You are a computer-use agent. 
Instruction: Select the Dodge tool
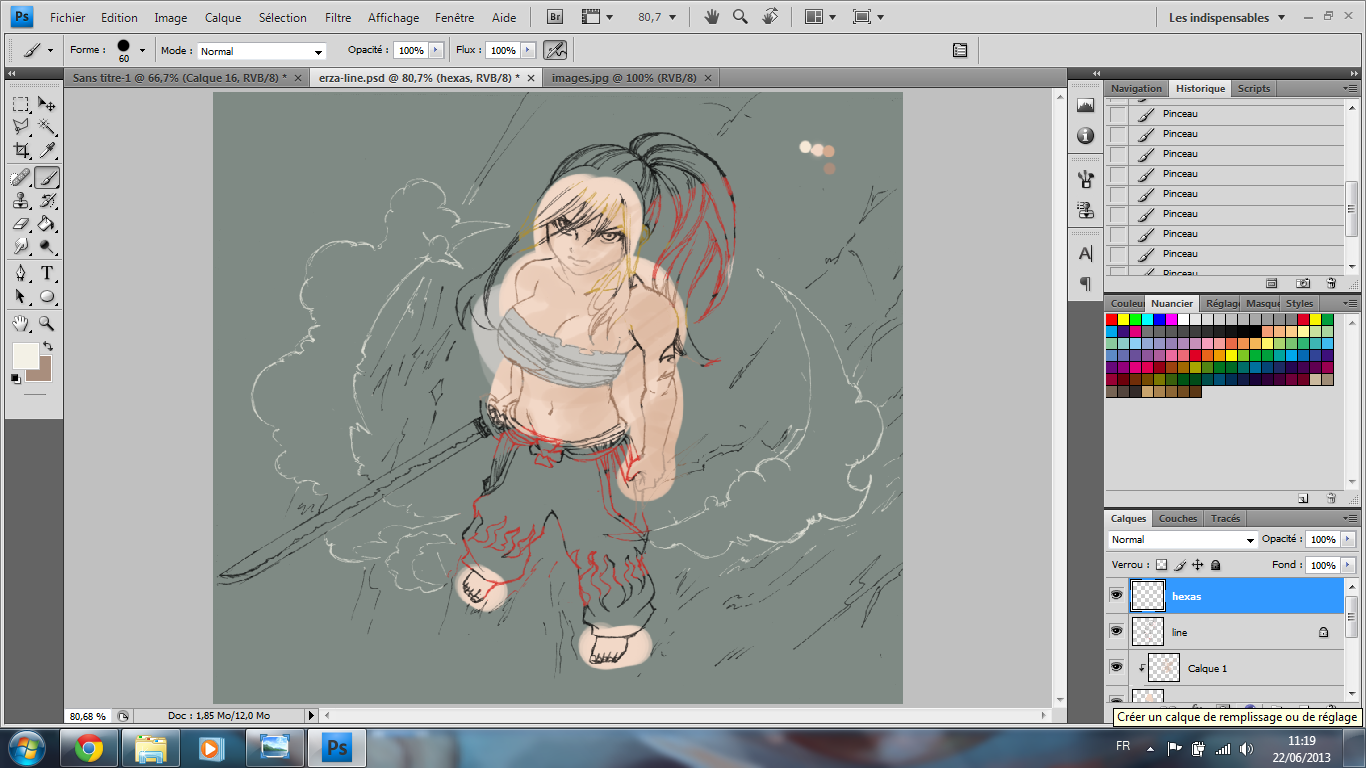click(47, 247)
